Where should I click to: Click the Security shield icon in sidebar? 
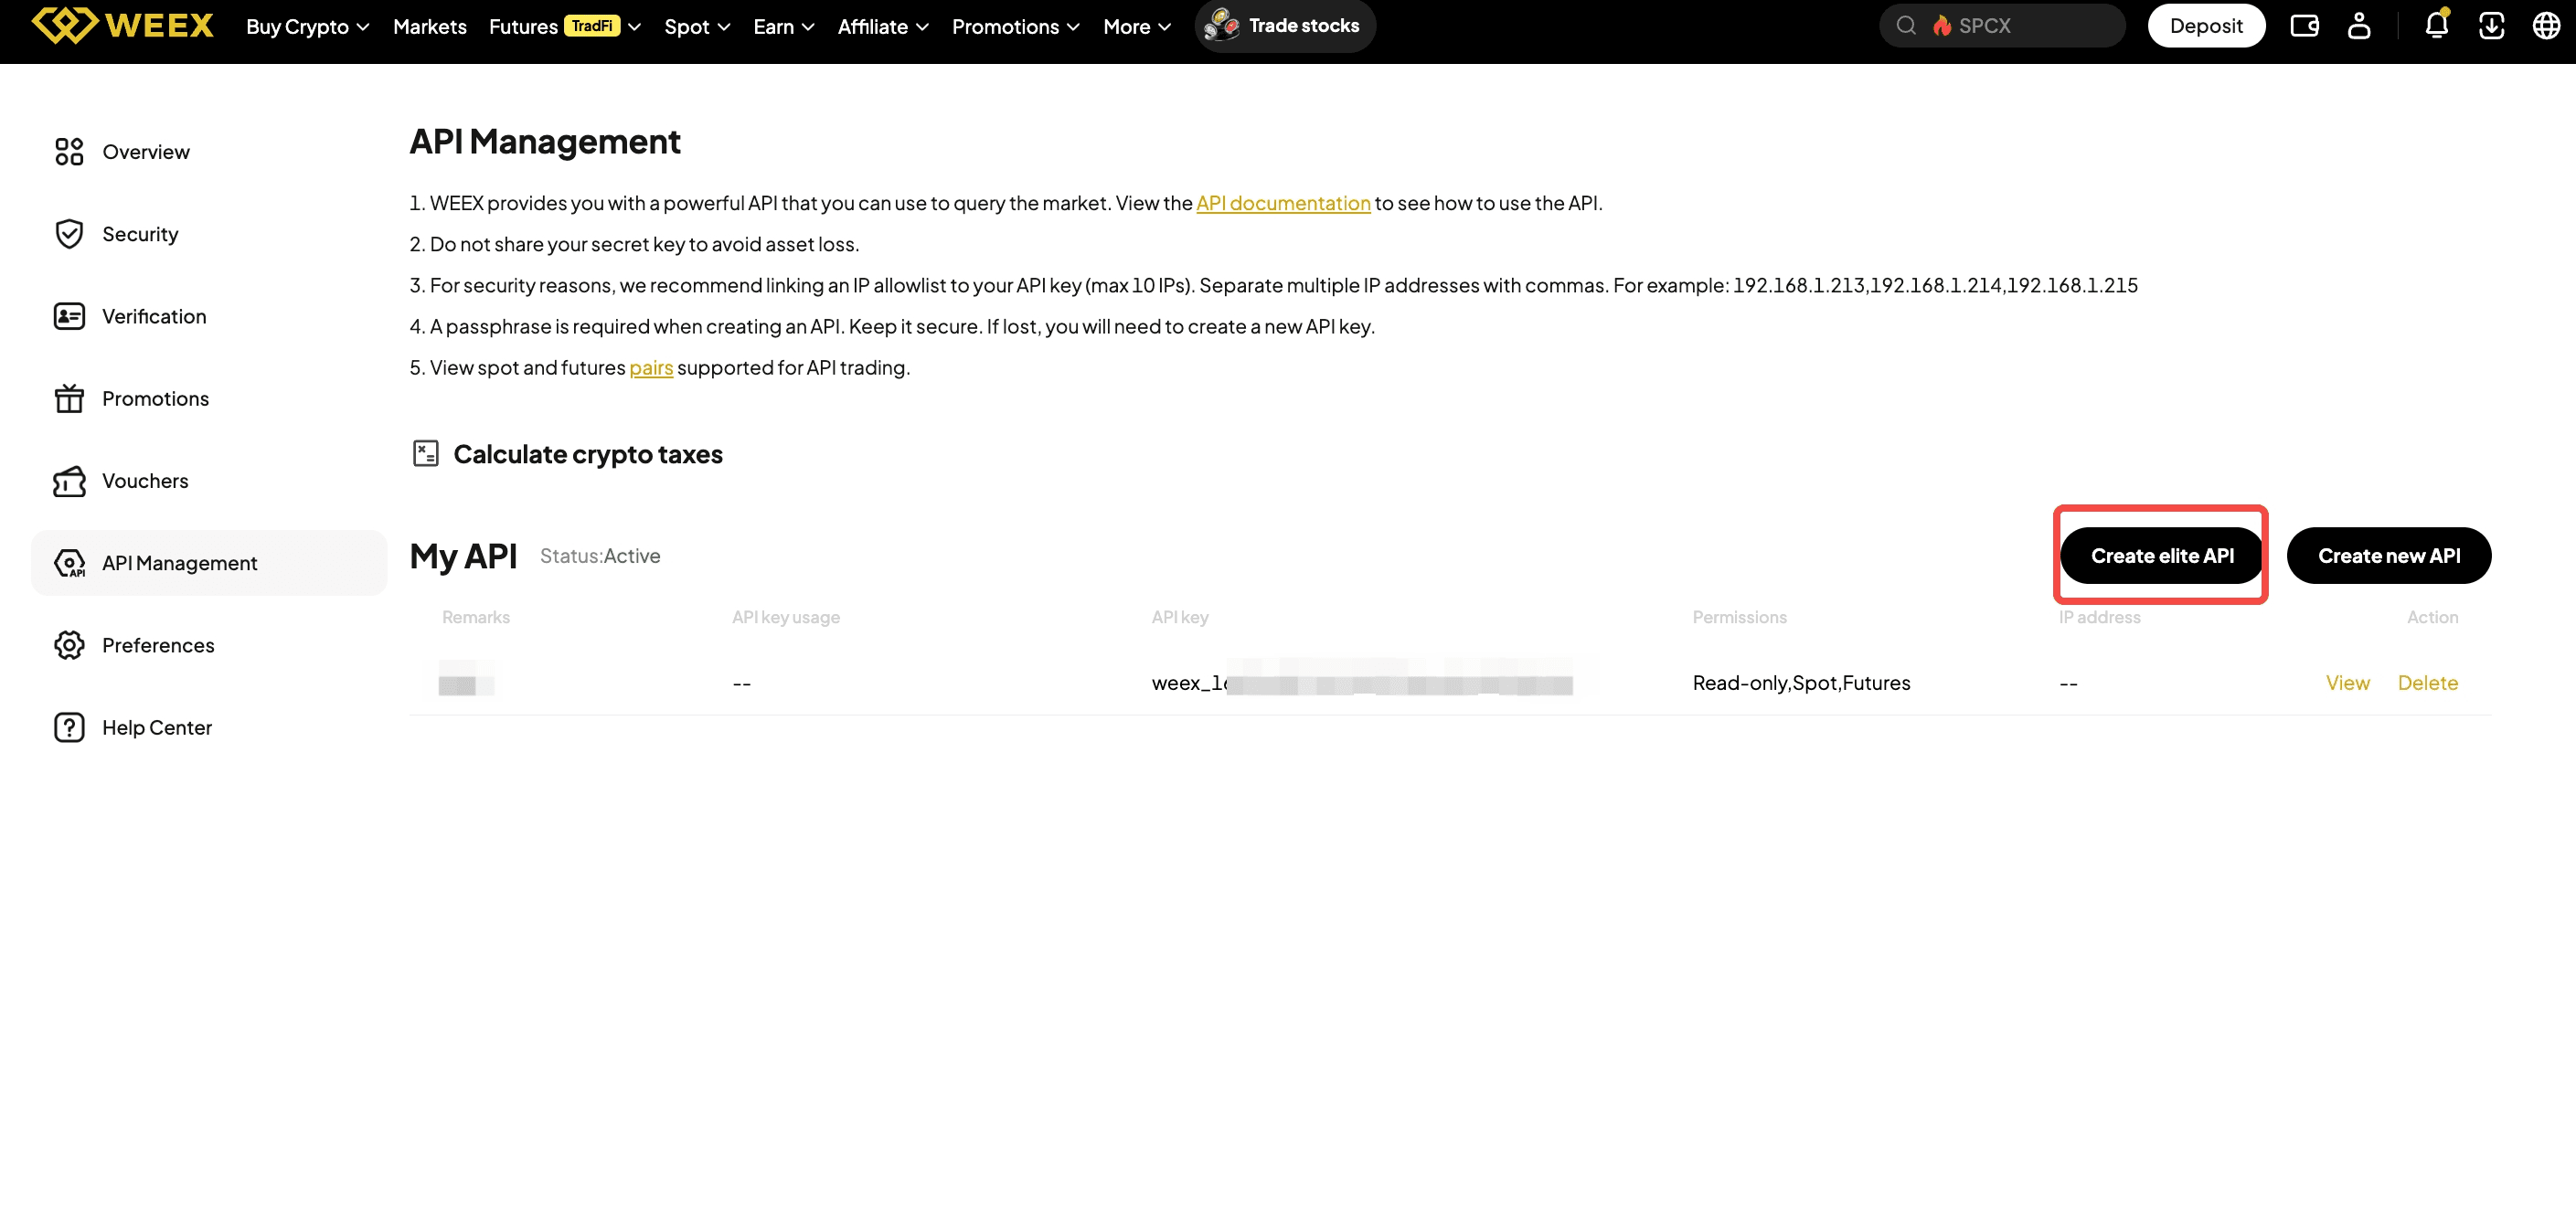69,234
